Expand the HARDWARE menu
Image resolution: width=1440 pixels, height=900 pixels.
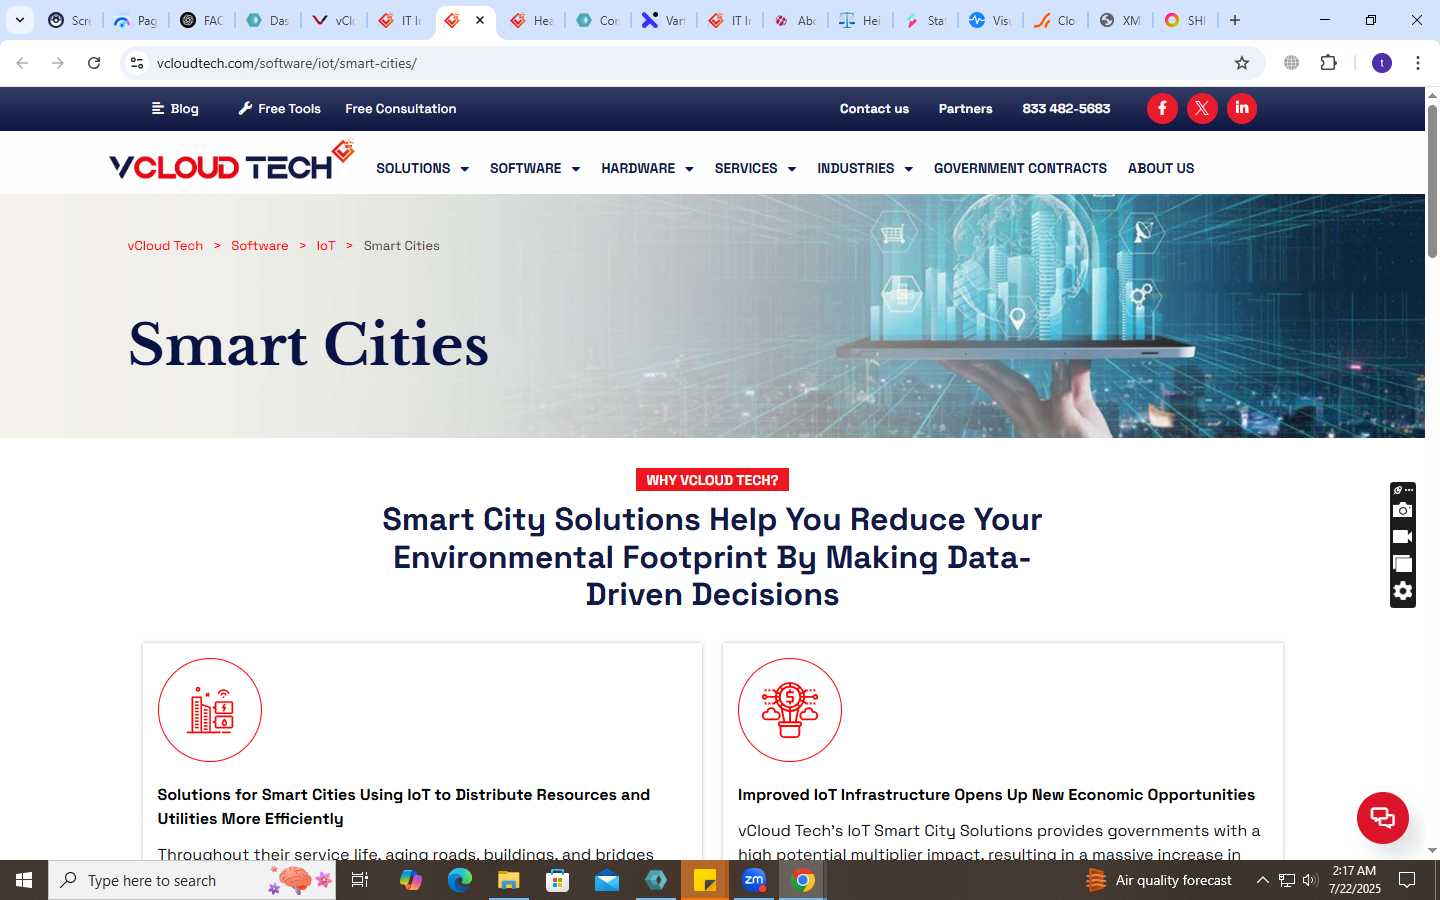pos(647,168)
